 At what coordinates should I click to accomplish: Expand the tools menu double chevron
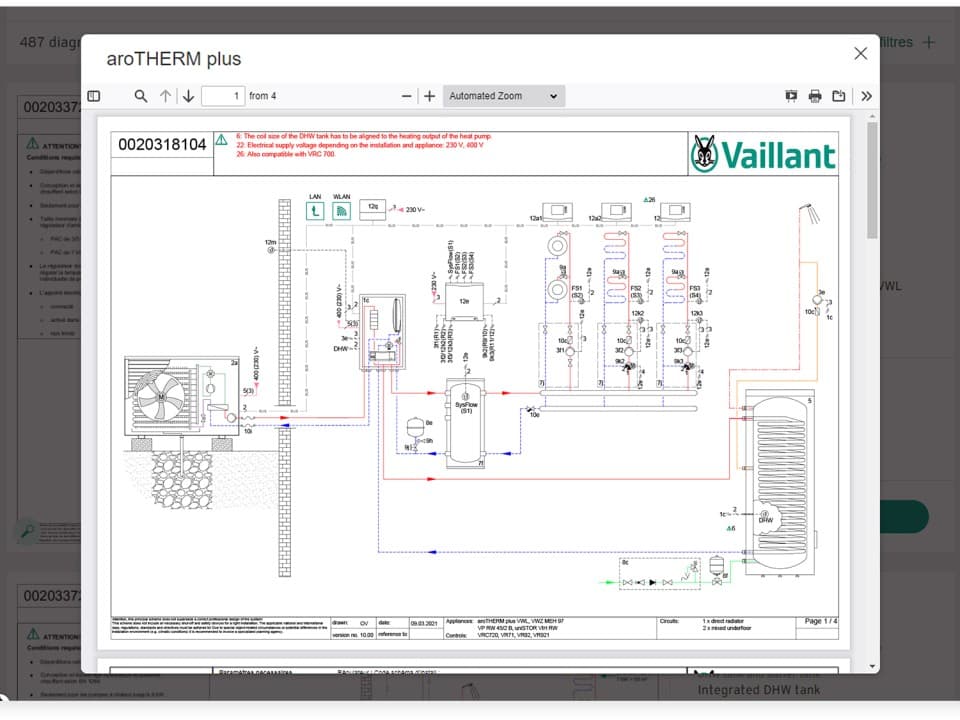coord(866,96)
